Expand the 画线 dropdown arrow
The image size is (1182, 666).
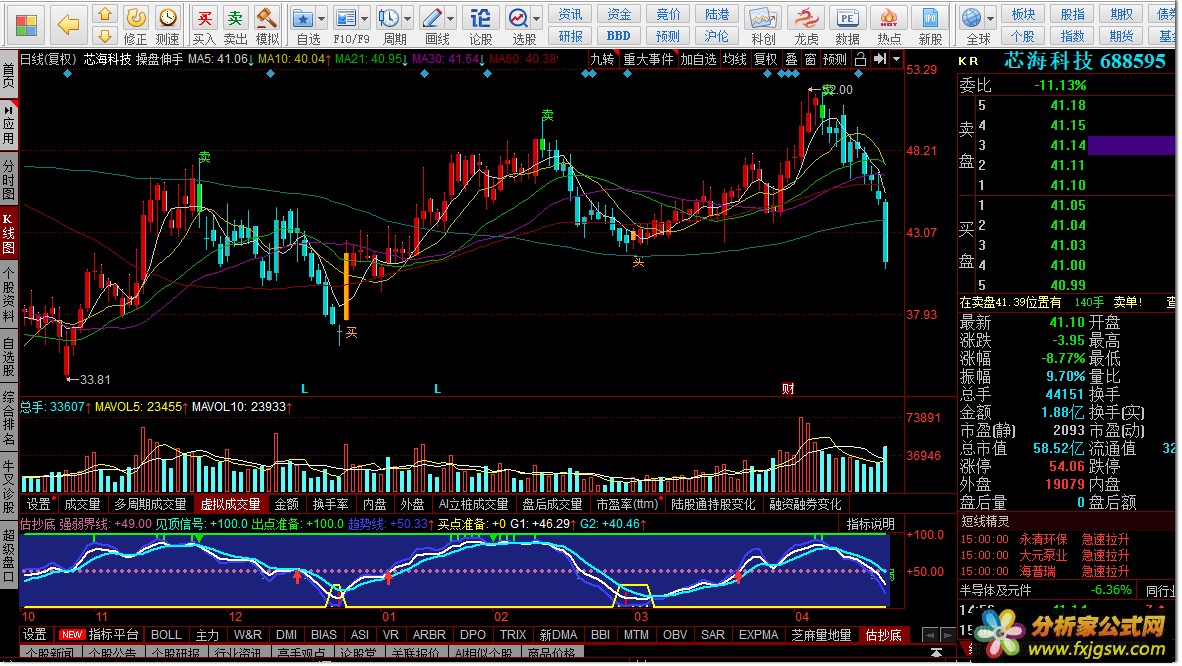pos(451,18)
